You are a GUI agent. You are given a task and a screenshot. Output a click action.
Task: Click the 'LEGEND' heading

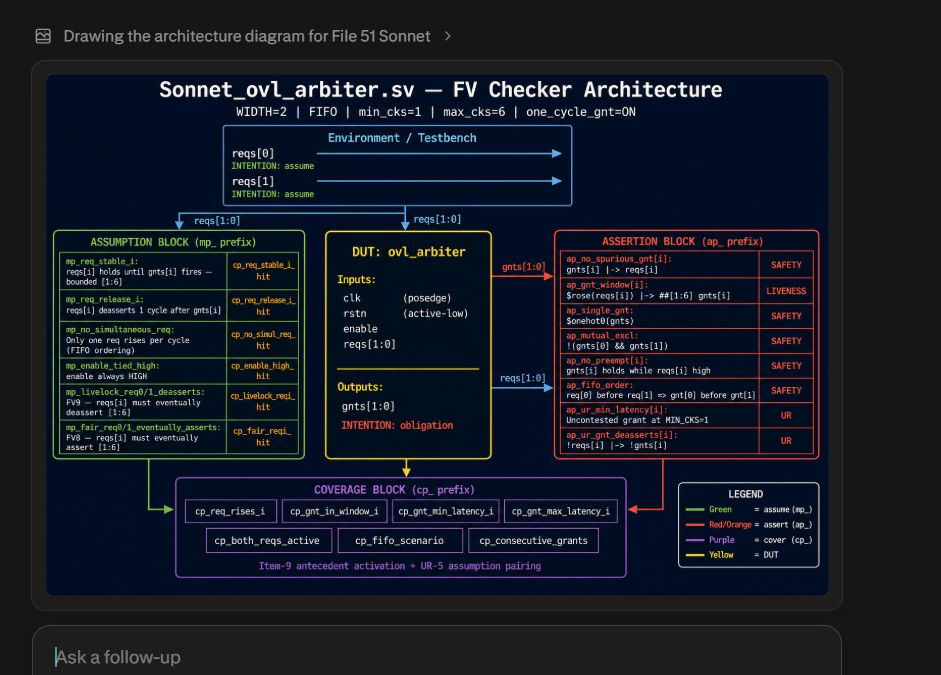(x=745, y=494)
